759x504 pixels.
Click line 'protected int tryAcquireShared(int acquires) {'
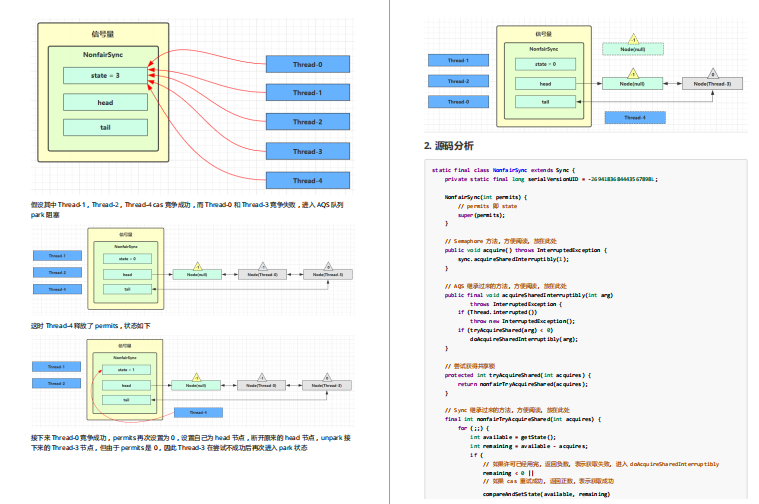[518, 375]
